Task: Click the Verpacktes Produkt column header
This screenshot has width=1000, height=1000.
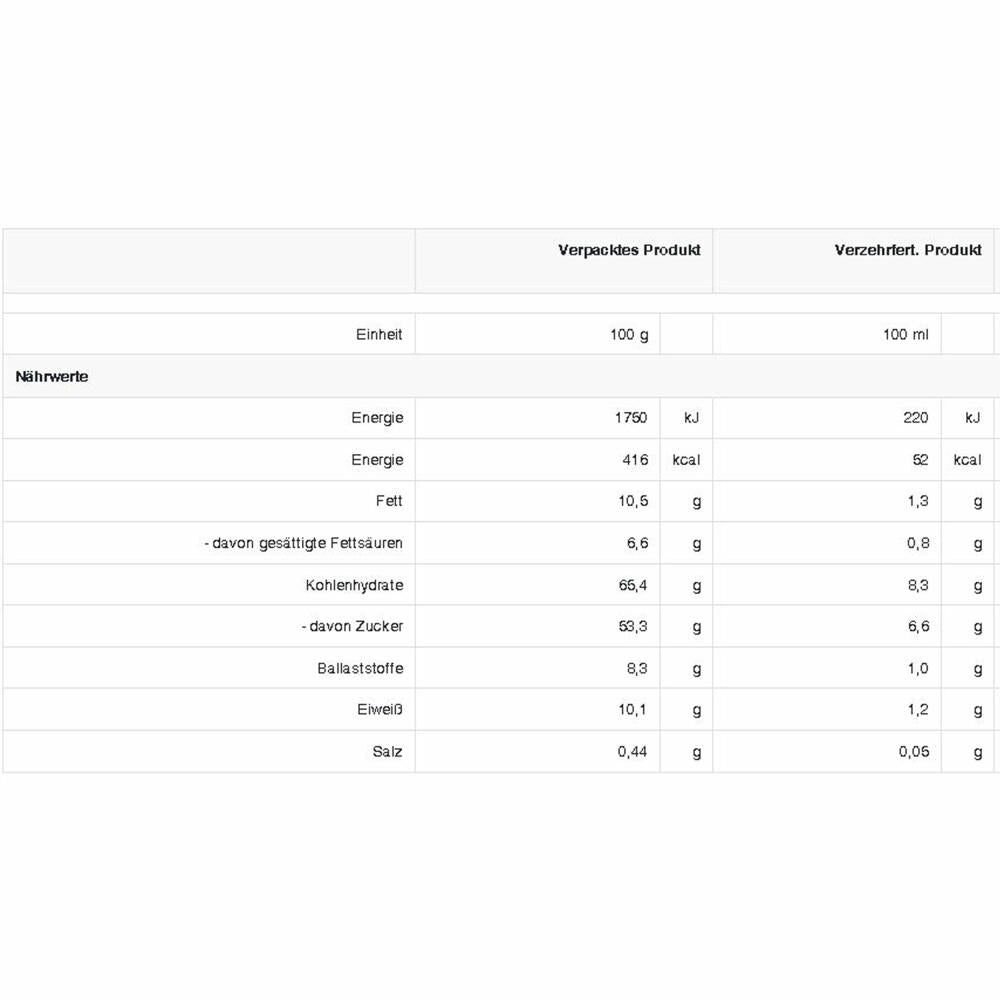Action: tap(629, 251)
